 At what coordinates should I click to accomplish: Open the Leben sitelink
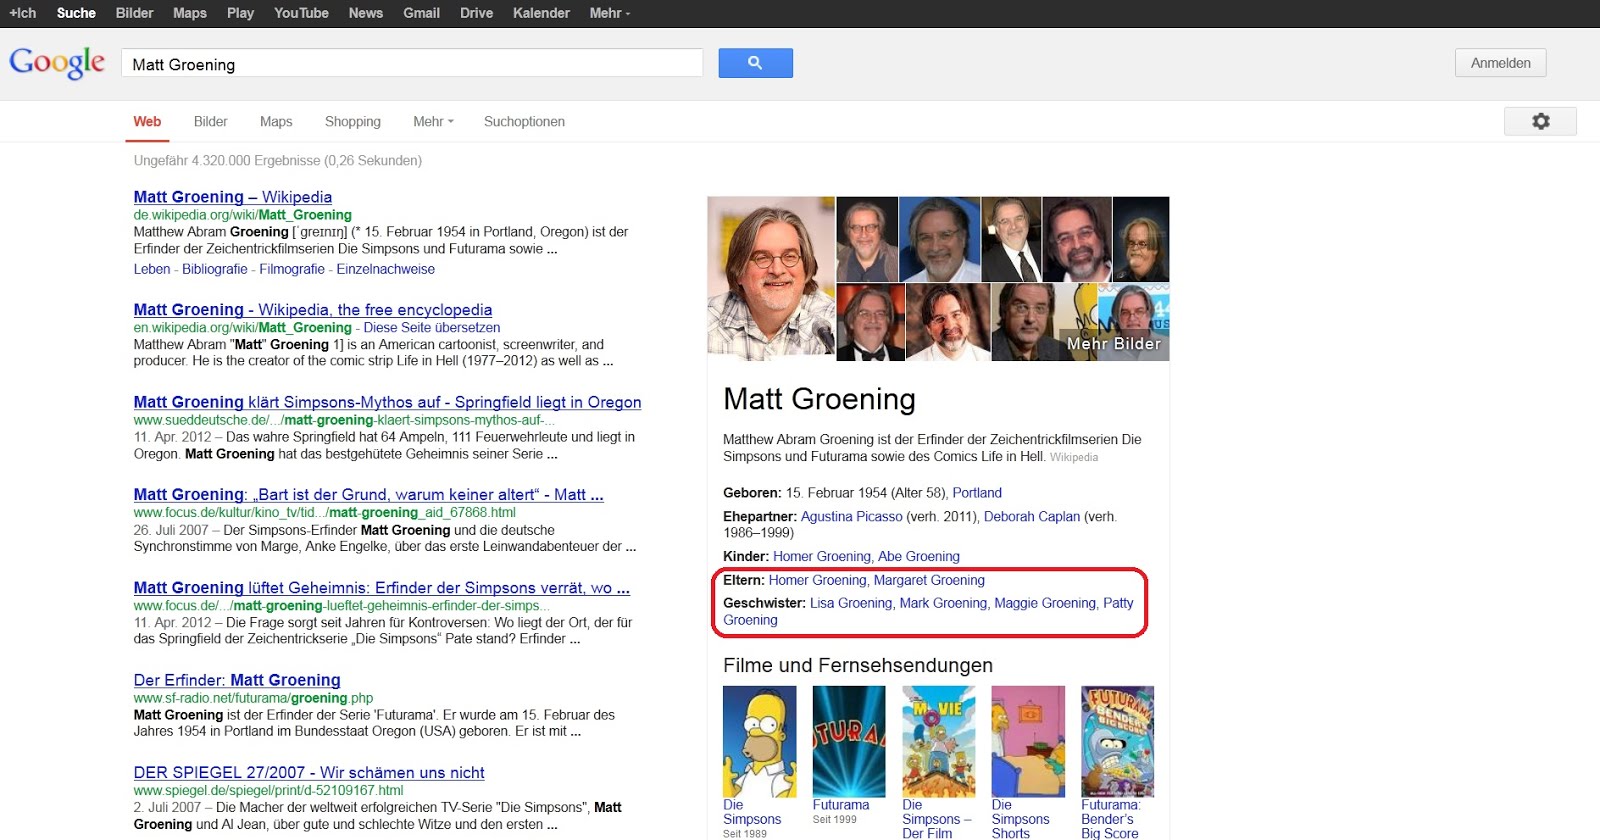tap(152, 269)
